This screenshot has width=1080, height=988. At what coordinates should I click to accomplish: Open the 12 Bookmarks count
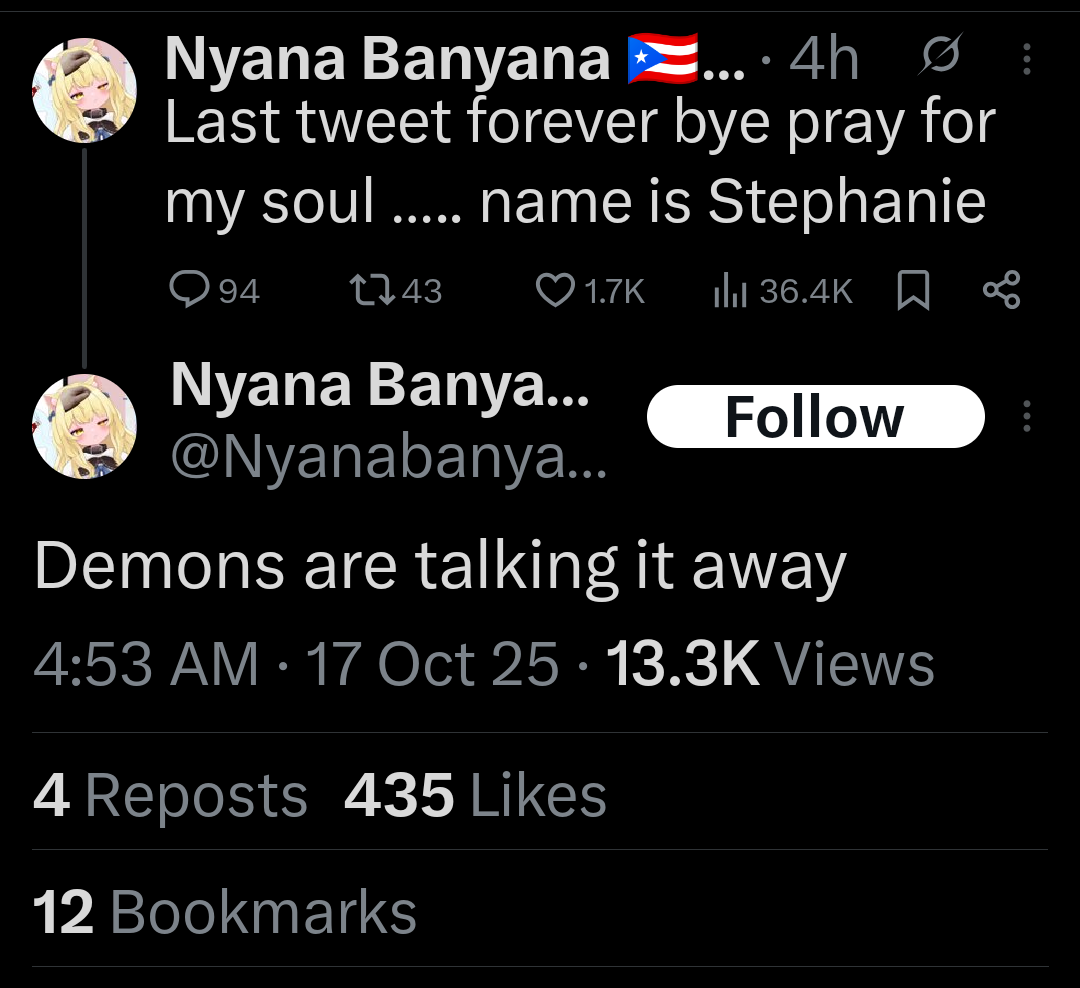tap(225, 912)
